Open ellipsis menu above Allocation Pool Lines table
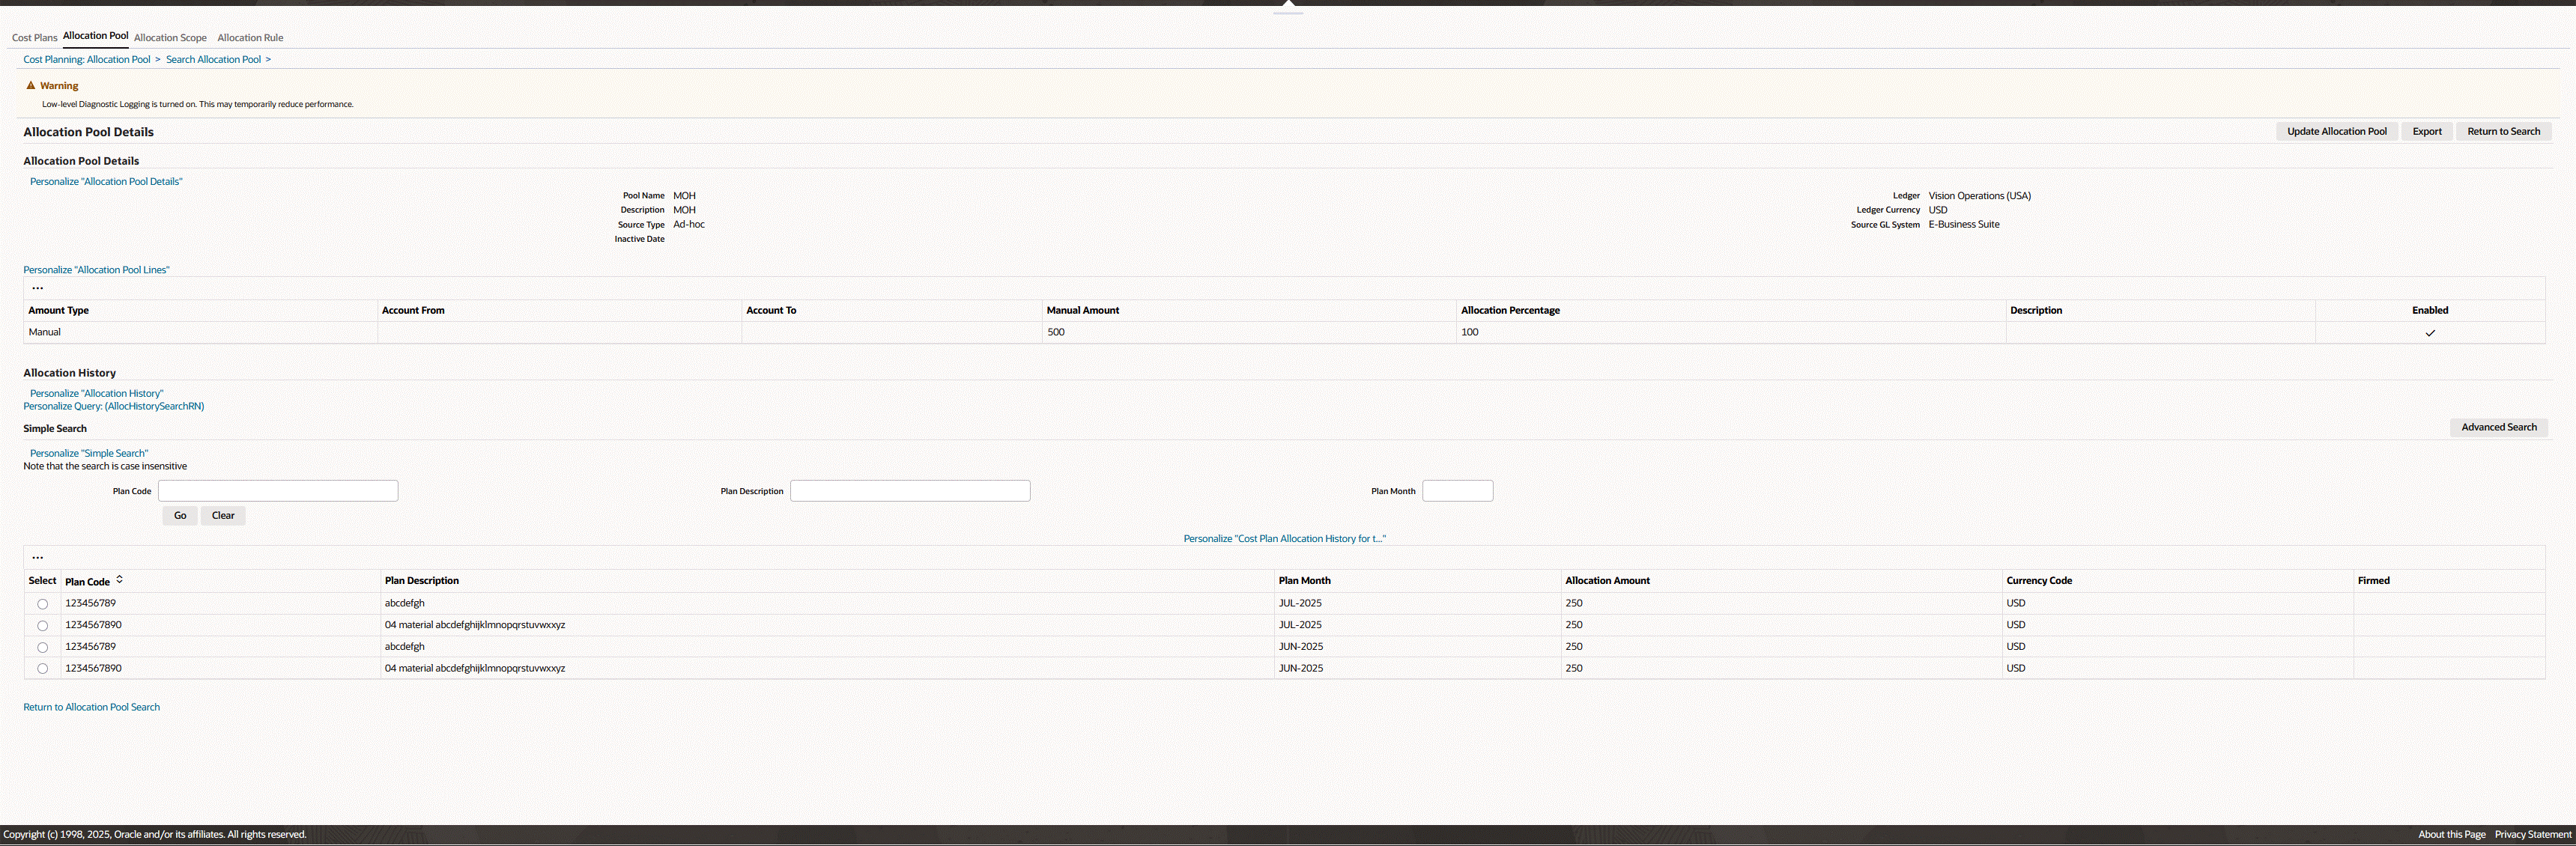This screenshot has width=2576, height=846. 38,288
